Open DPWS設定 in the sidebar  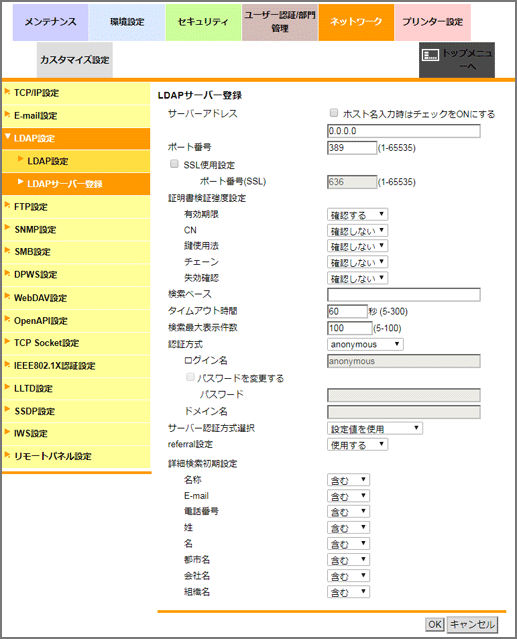(x=76, y=275)
